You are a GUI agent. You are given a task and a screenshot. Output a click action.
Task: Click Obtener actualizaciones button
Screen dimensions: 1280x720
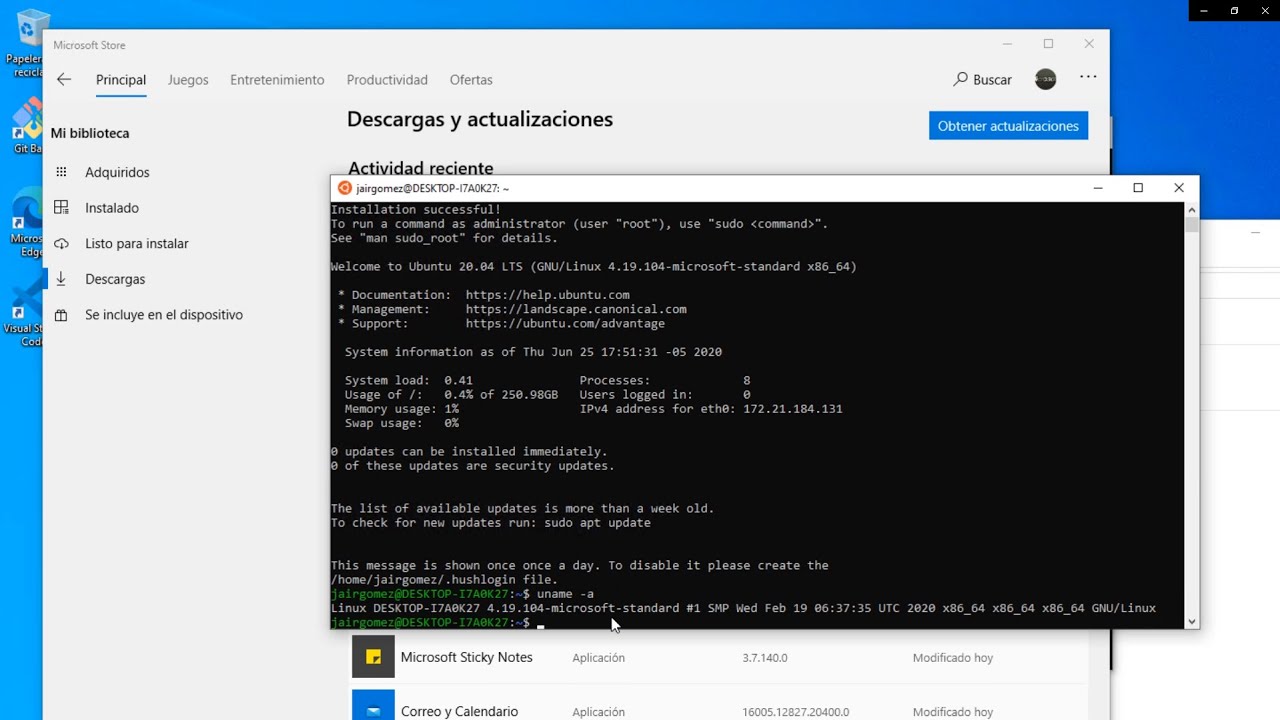click(x=1008, y=126)
